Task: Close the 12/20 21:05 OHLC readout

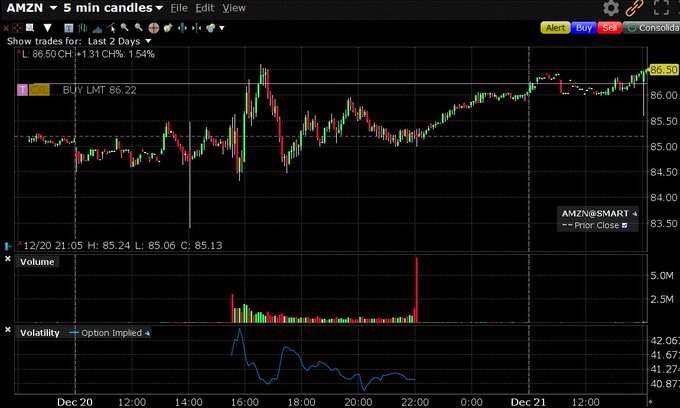Action: click(20, 243)
